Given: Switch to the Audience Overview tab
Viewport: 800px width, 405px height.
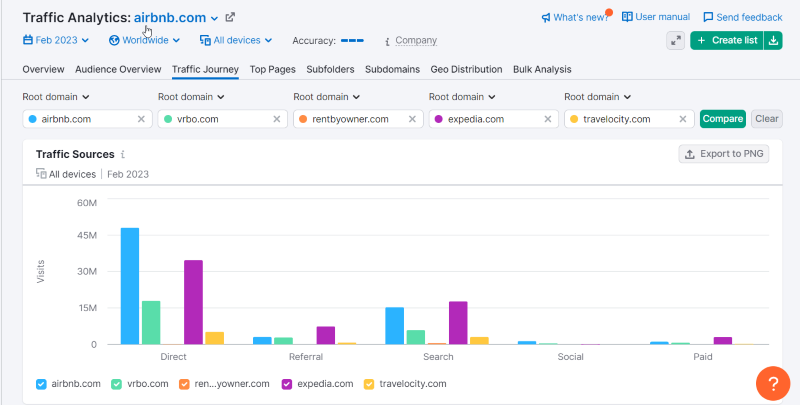Looking at the screenshot, I should (x=118, y=69).
